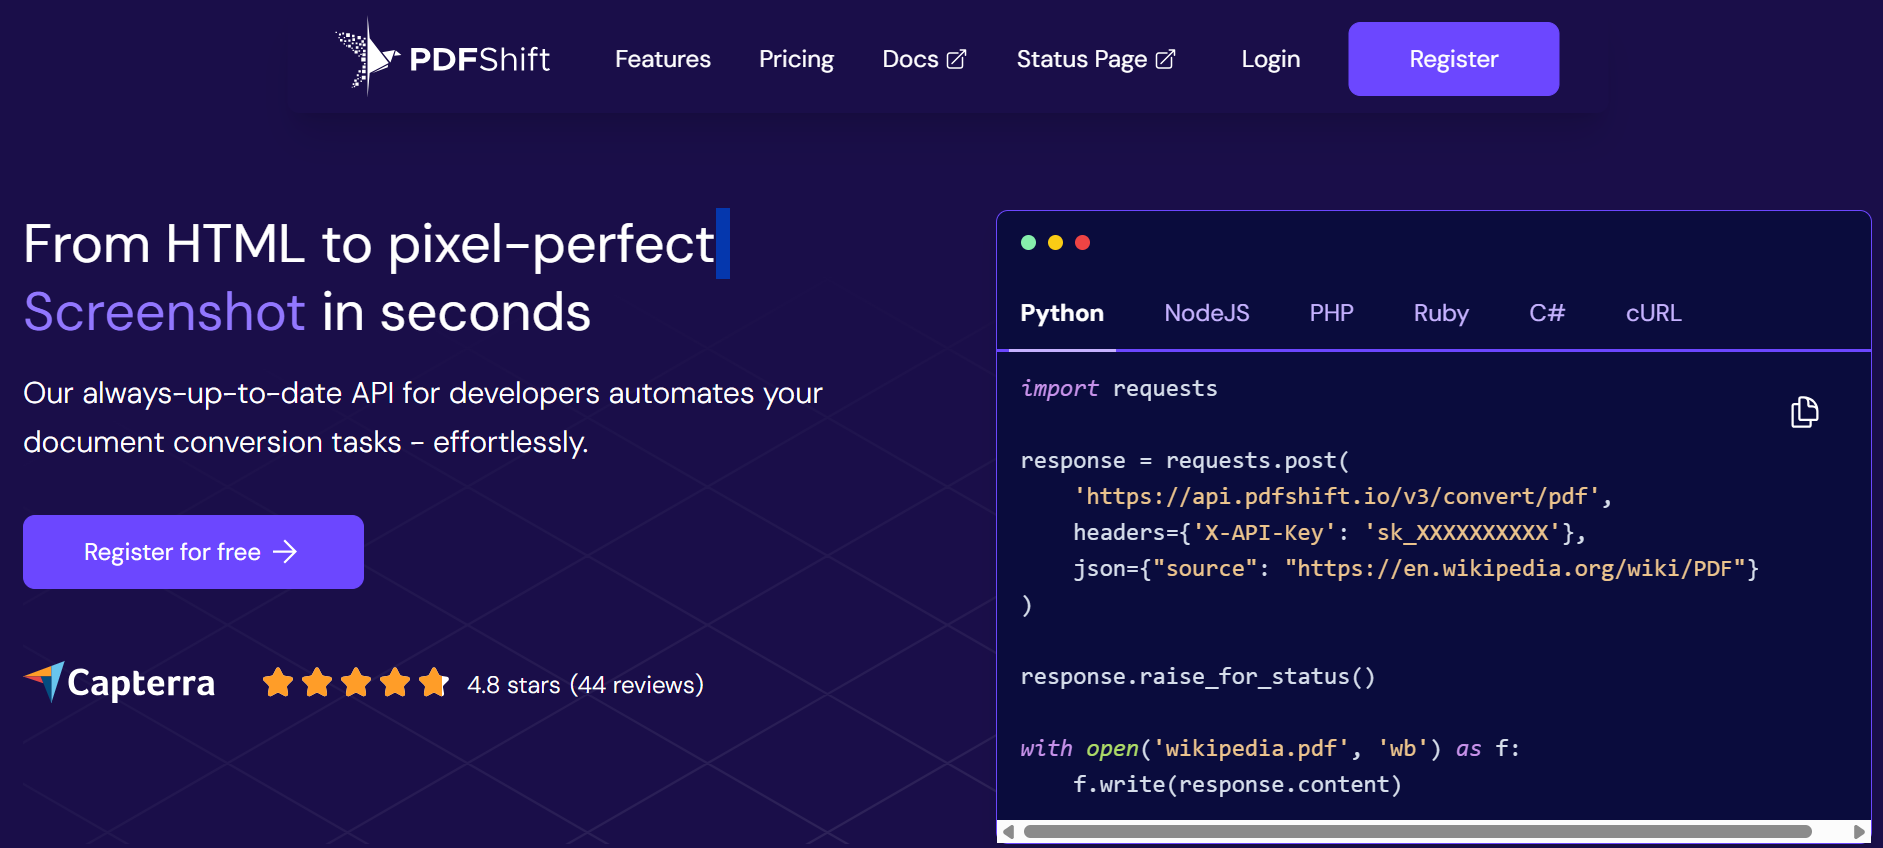Click the scrollbar left arrow
The height and width of the screenshot is (848, 1883).
1008,832
